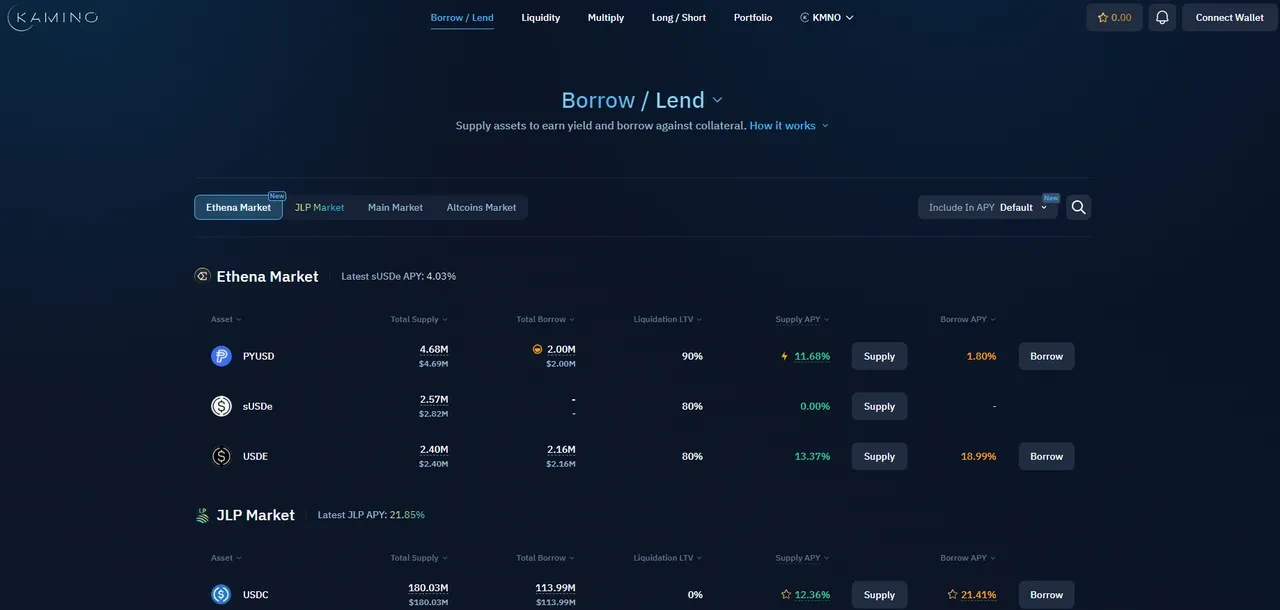Click the USDE token icon
The height and width of the screenshot is (610, 1280).
(221, 456)
